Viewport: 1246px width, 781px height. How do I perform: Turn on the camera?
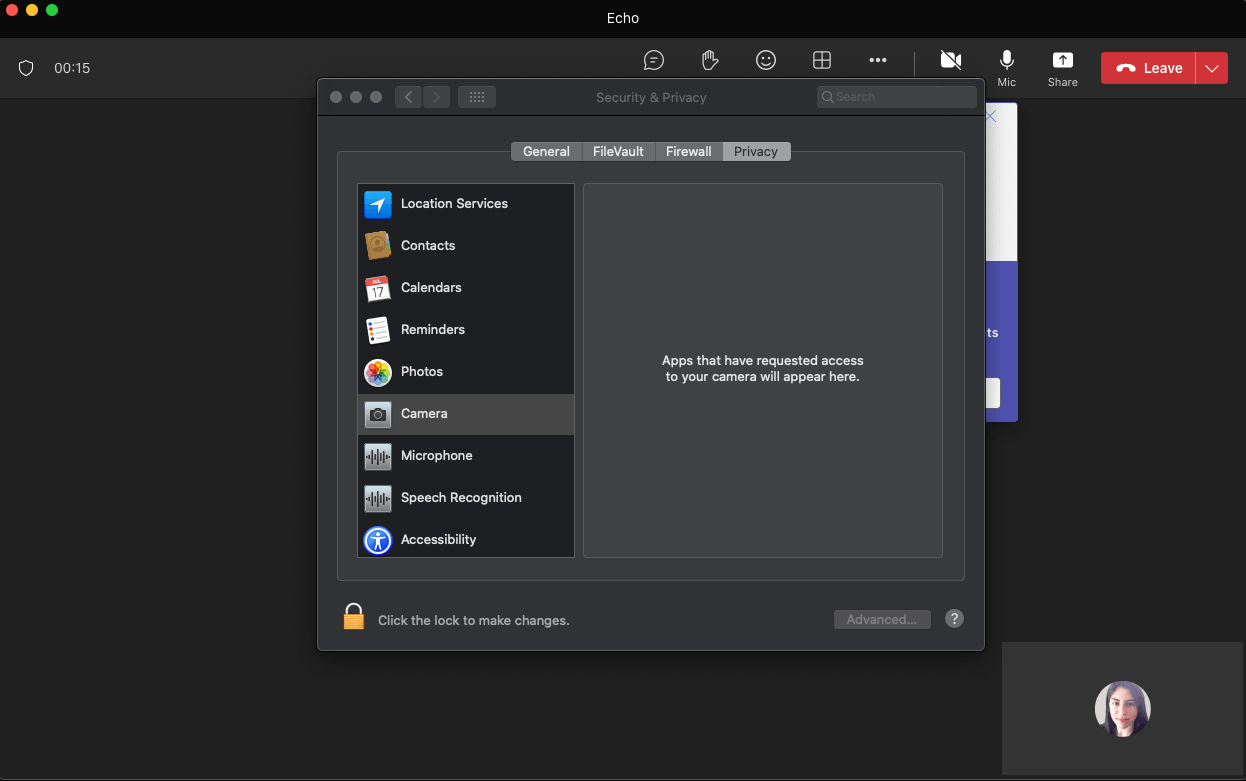coord(951,61)
